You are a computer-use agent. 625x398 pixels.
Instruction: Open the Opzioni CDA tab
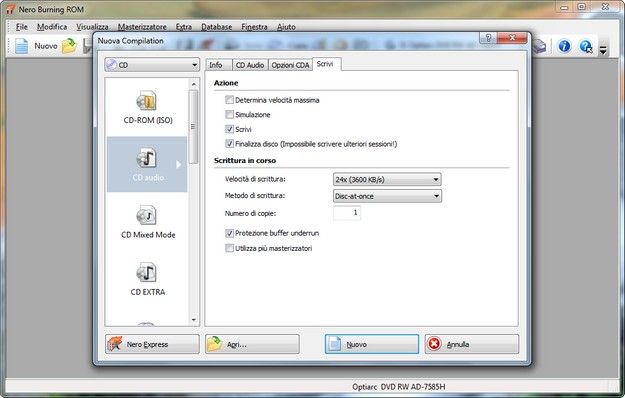[x=290, y=65]
